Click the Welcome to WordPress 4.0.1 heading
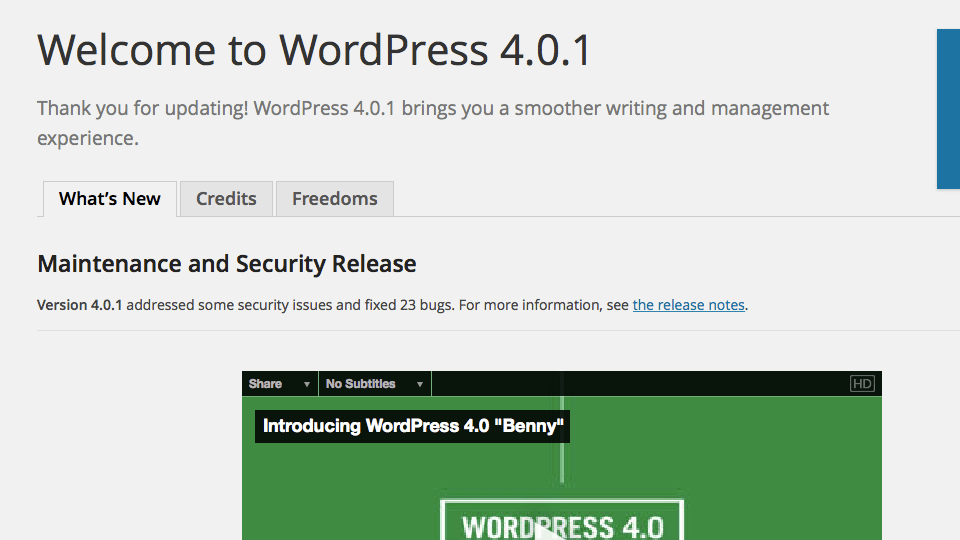The image size is (960, 540). [x=314, y=50]
